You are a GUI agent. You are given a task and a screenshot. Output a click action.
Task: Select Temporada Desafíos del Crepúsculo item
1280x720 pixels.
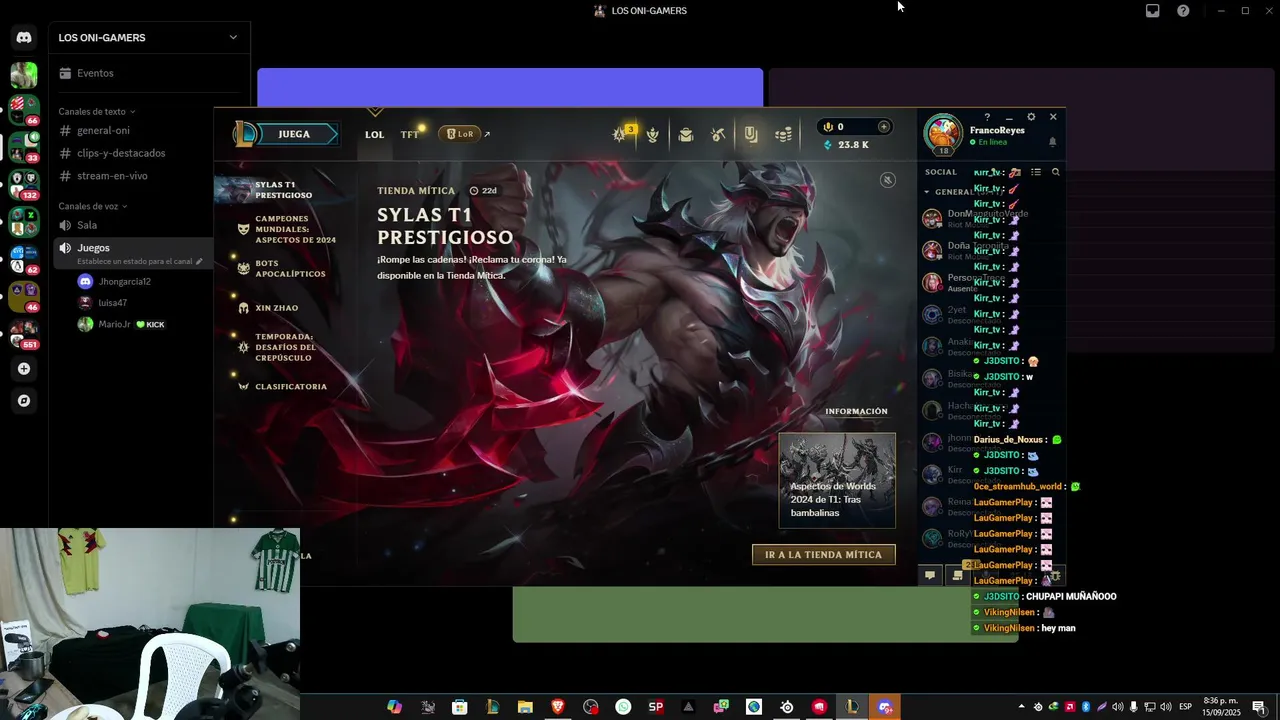[x=285, y=347]
